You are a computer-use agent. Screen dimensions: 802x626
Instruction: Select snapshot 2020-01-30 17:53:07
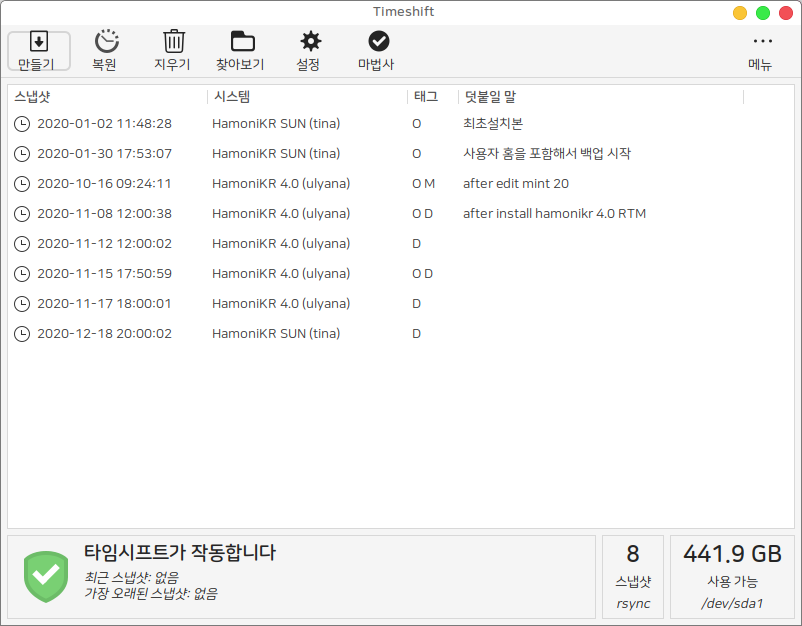104,154
